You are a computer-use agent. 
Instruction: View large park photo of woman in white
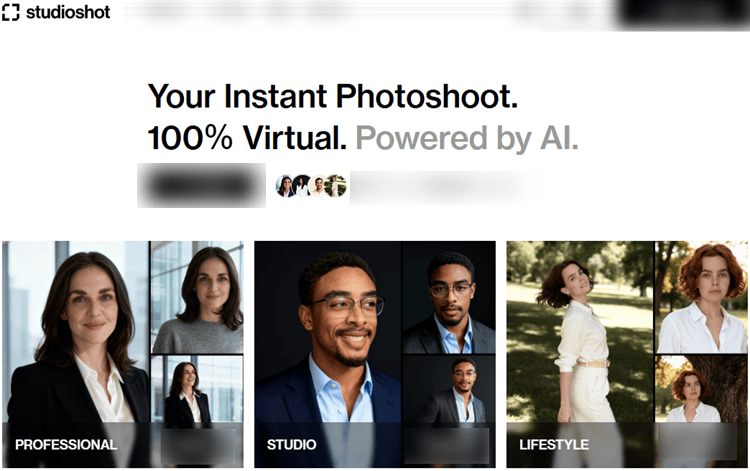(x=580, y=330)
